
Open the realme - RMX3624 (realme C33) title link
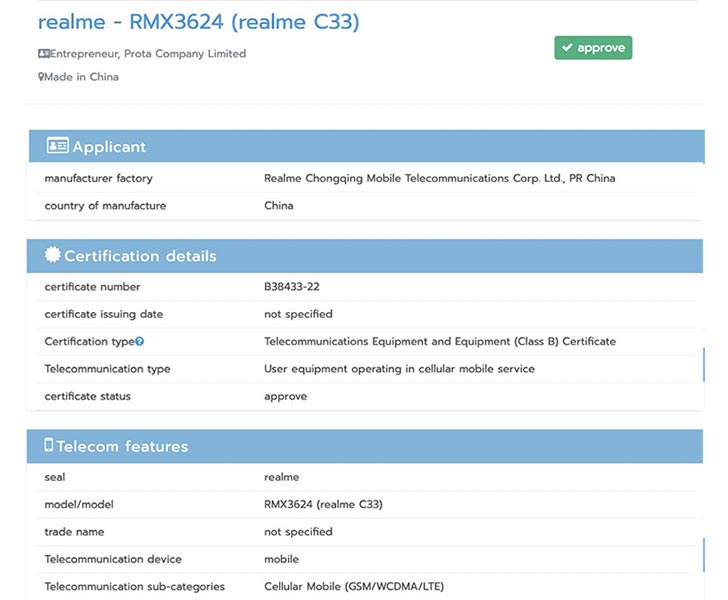199,22
